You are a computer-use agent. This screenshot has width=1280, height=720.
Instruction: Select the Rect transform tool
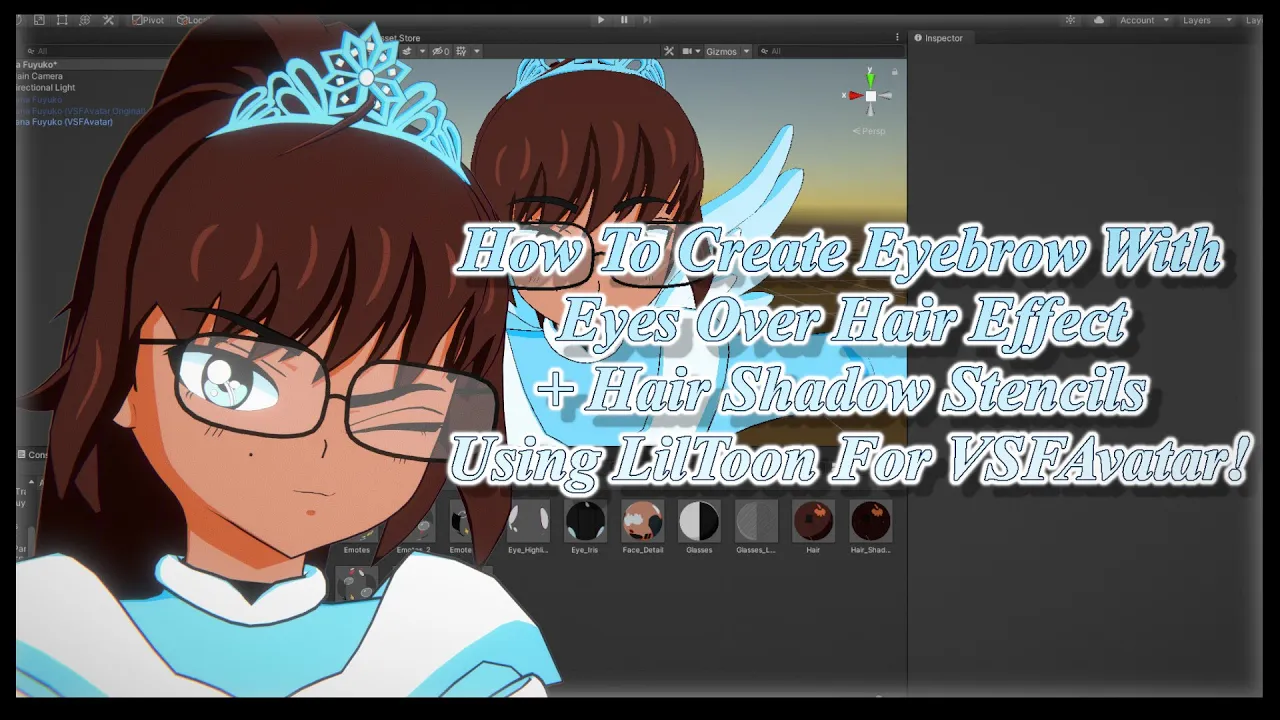(62, 20)
